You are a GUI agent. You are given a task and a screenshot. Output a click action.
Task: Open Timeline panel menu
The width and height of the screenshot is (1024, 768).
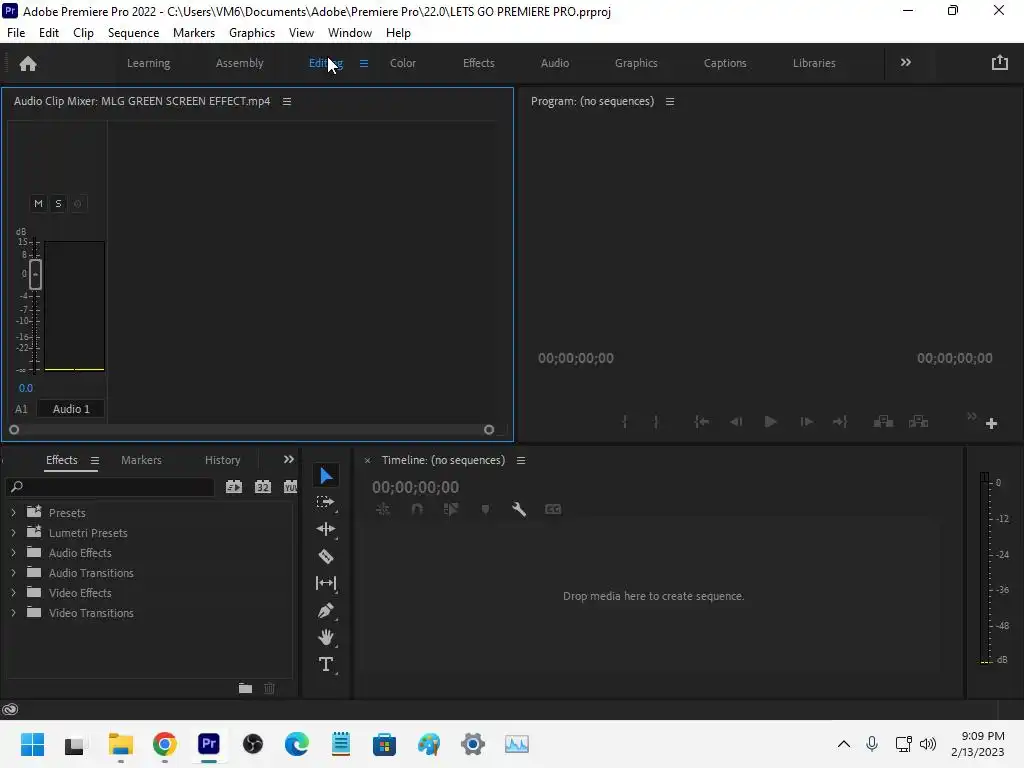pyautogui.click(x=521, y=460)
